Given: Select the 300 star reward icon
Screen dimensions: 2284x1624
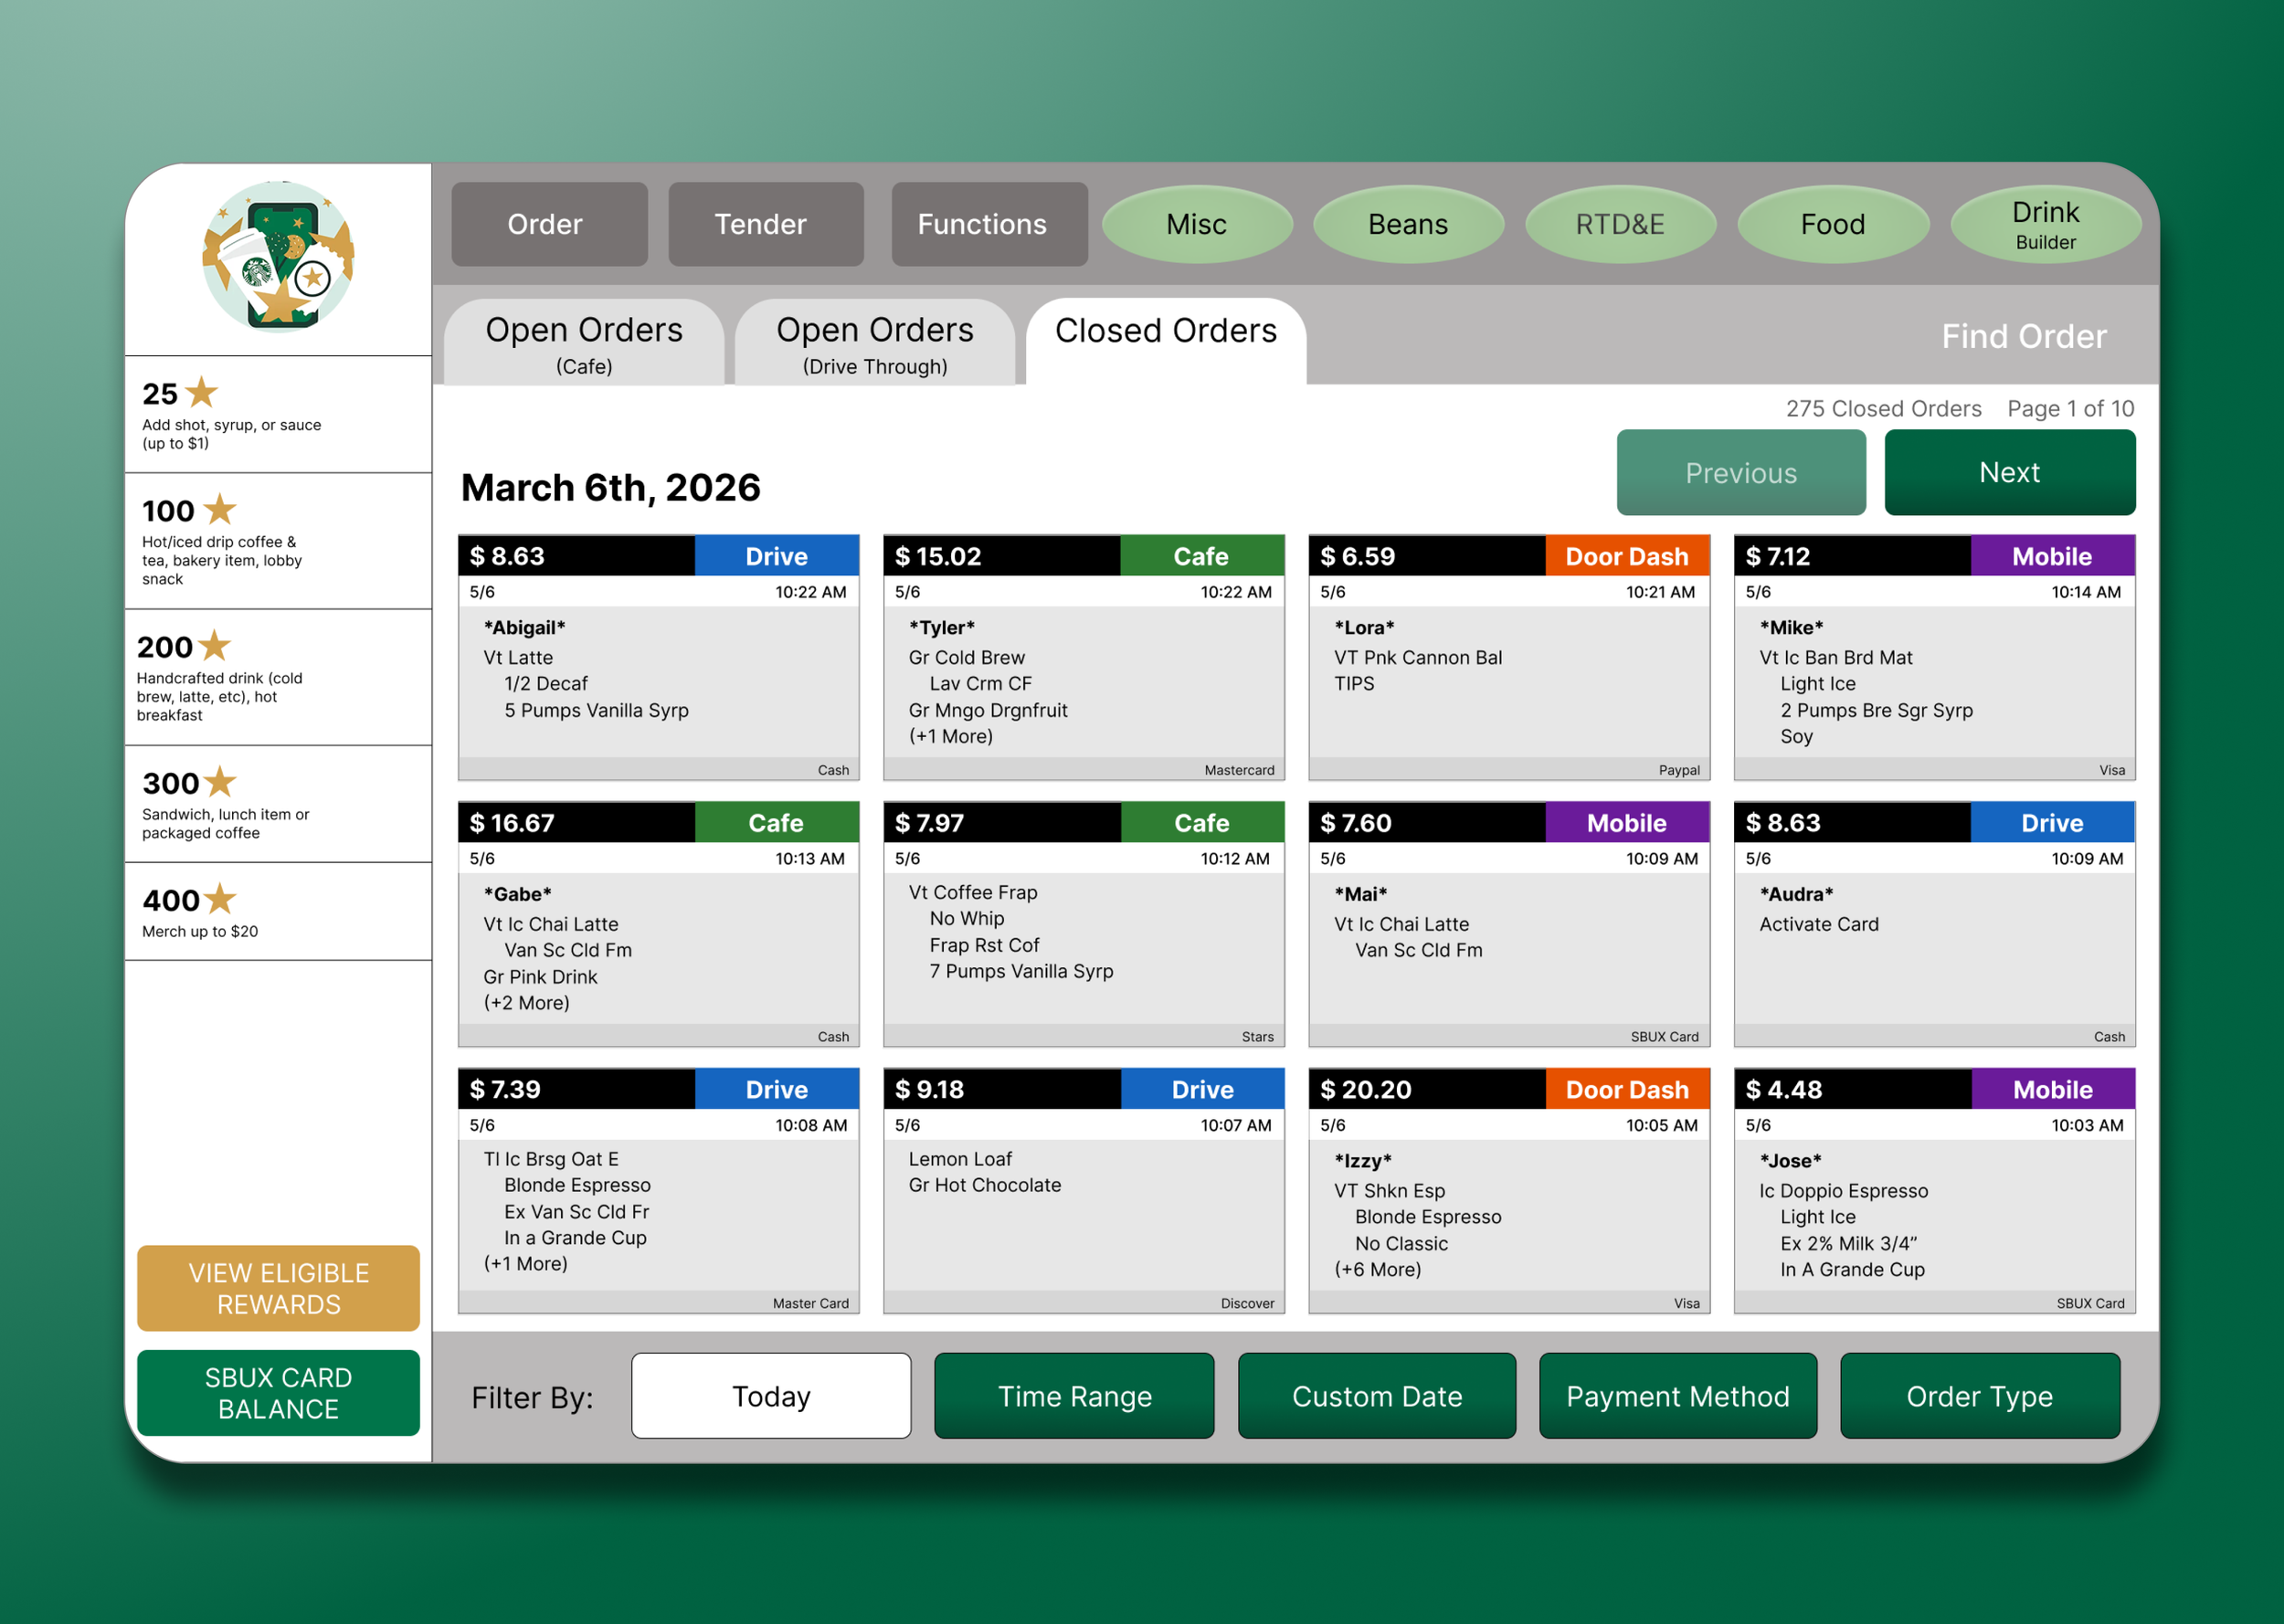Looking at the screenshot, I should point(220,781).
